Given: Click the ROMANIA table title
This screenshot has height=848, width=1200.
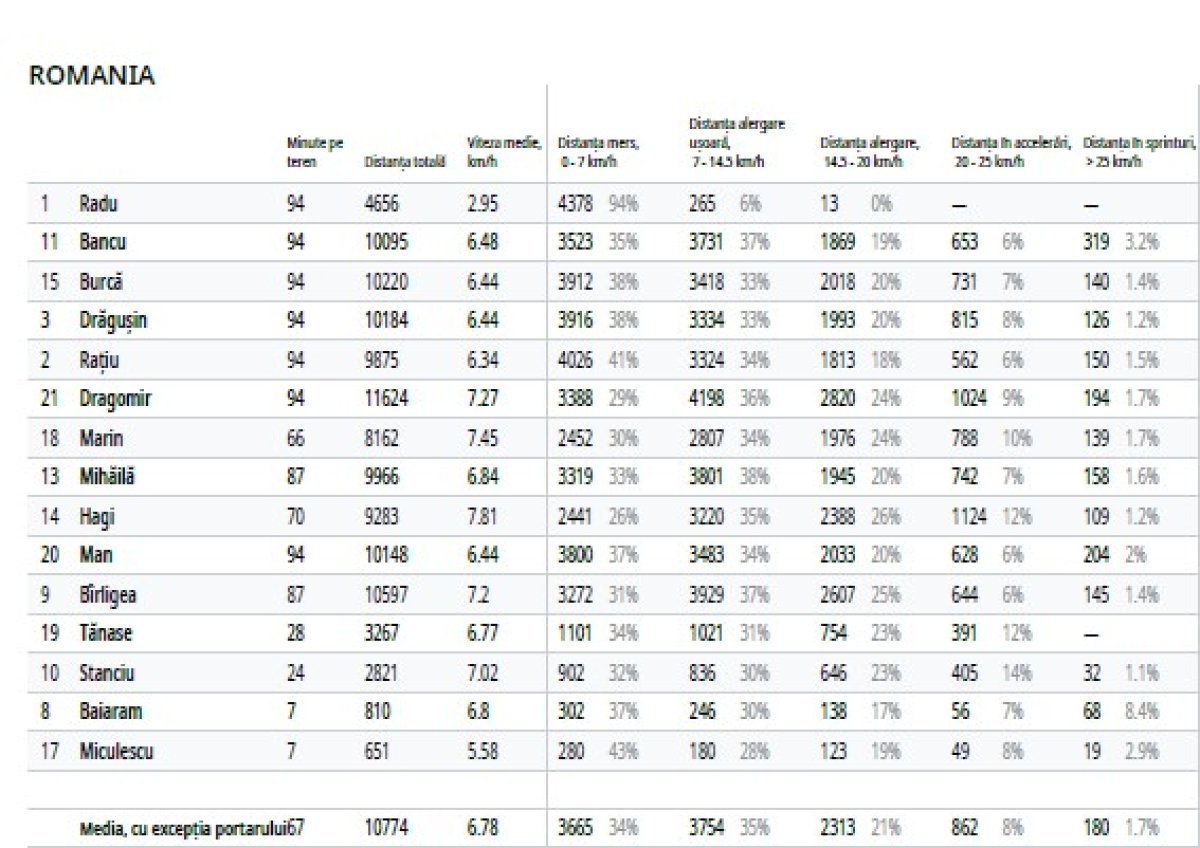Looking at the screenshot, I should coord(92,76).
